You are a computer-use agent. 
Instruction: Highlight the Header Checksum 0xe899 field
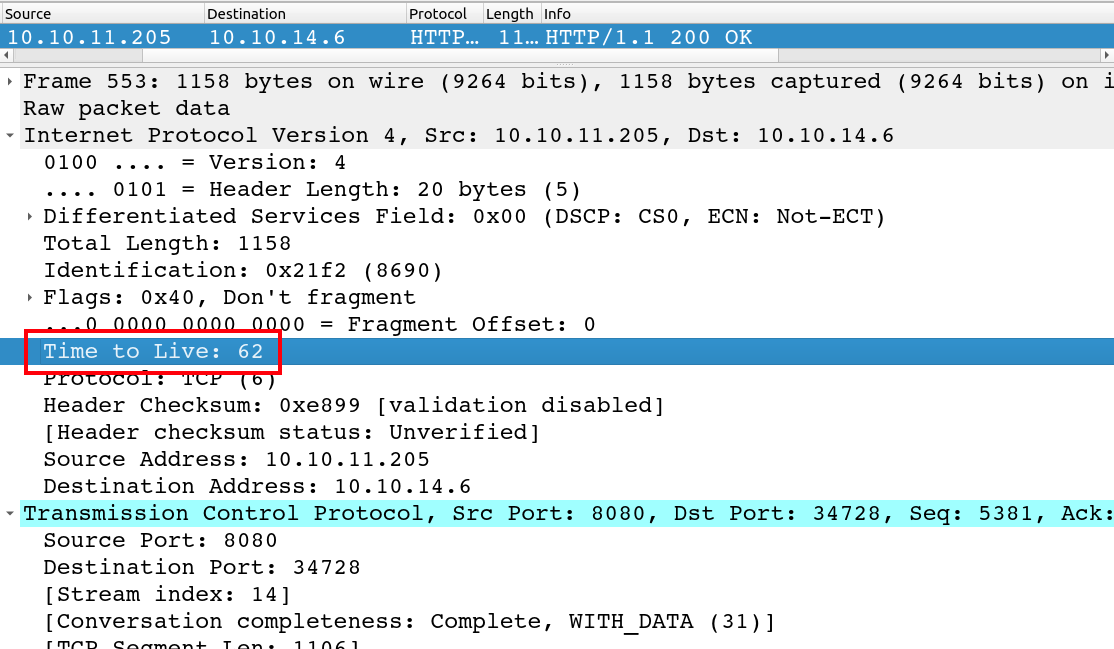point(353,405)
